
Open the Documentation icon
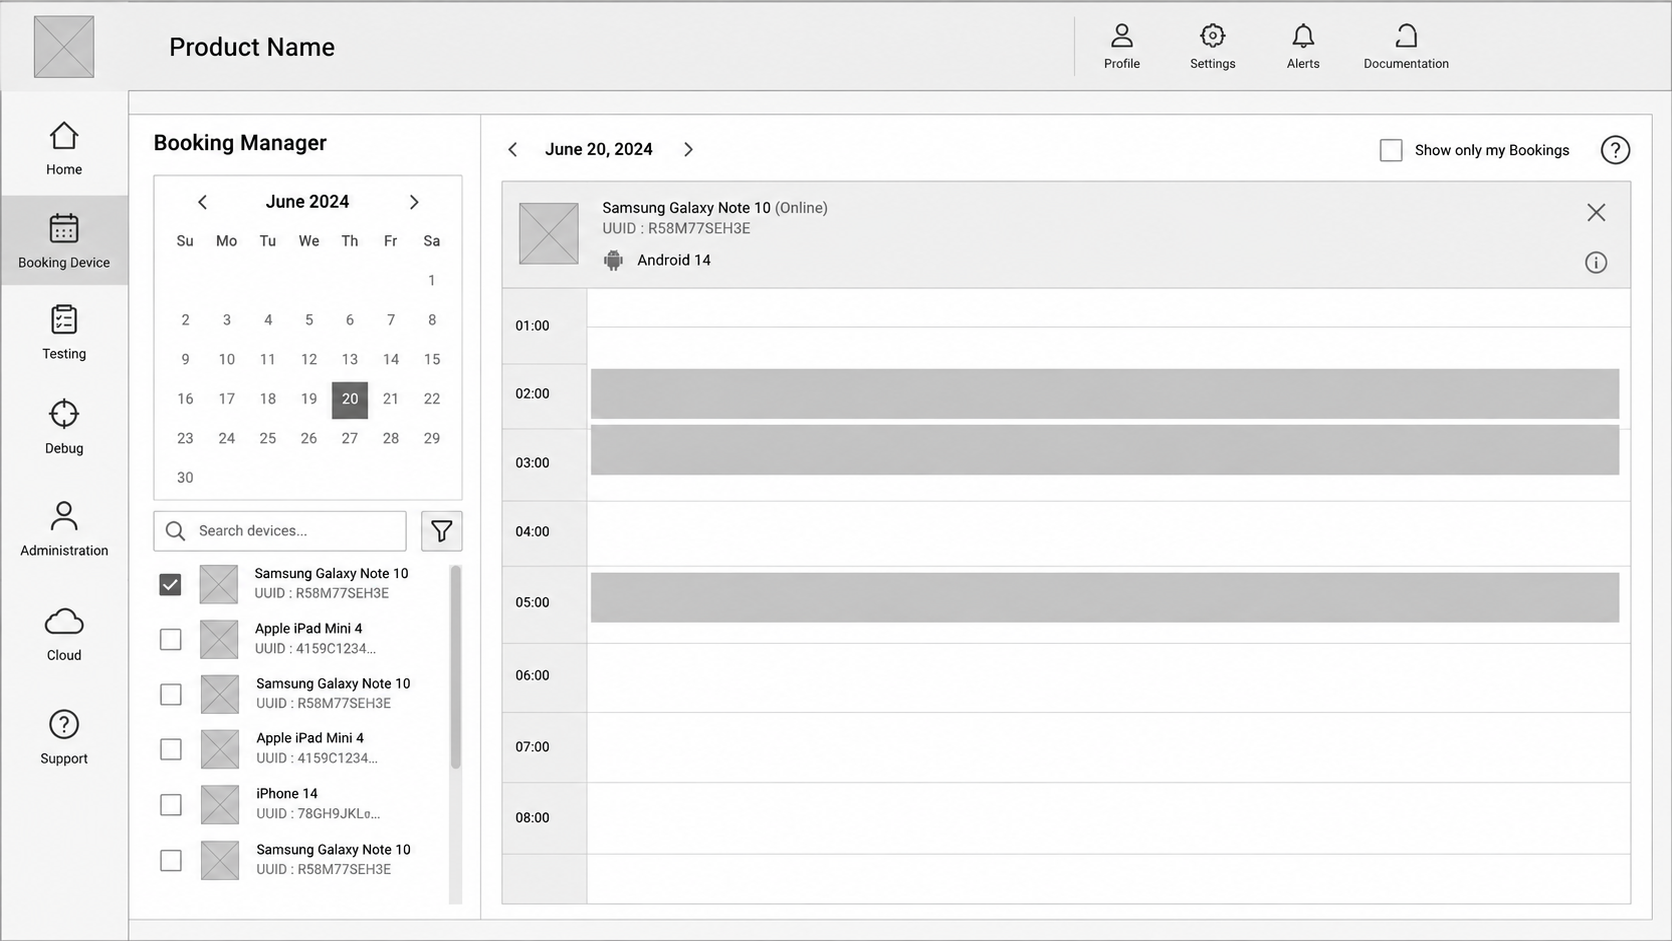point(1406,36)
